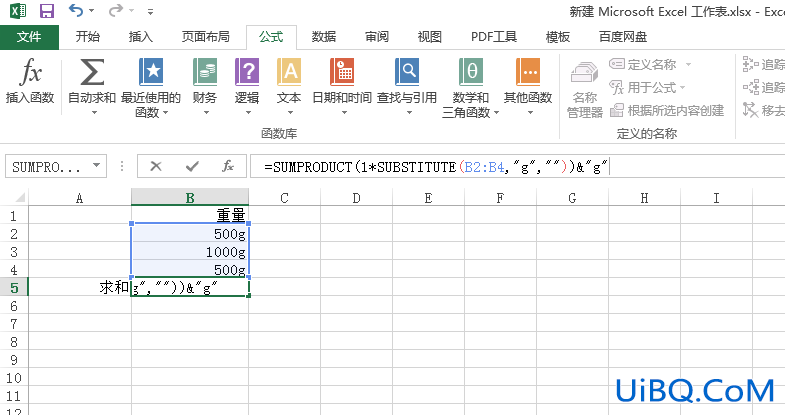Expand the Redo history dropdown arrow
This screenshot has width=785, height=415.
132,11
